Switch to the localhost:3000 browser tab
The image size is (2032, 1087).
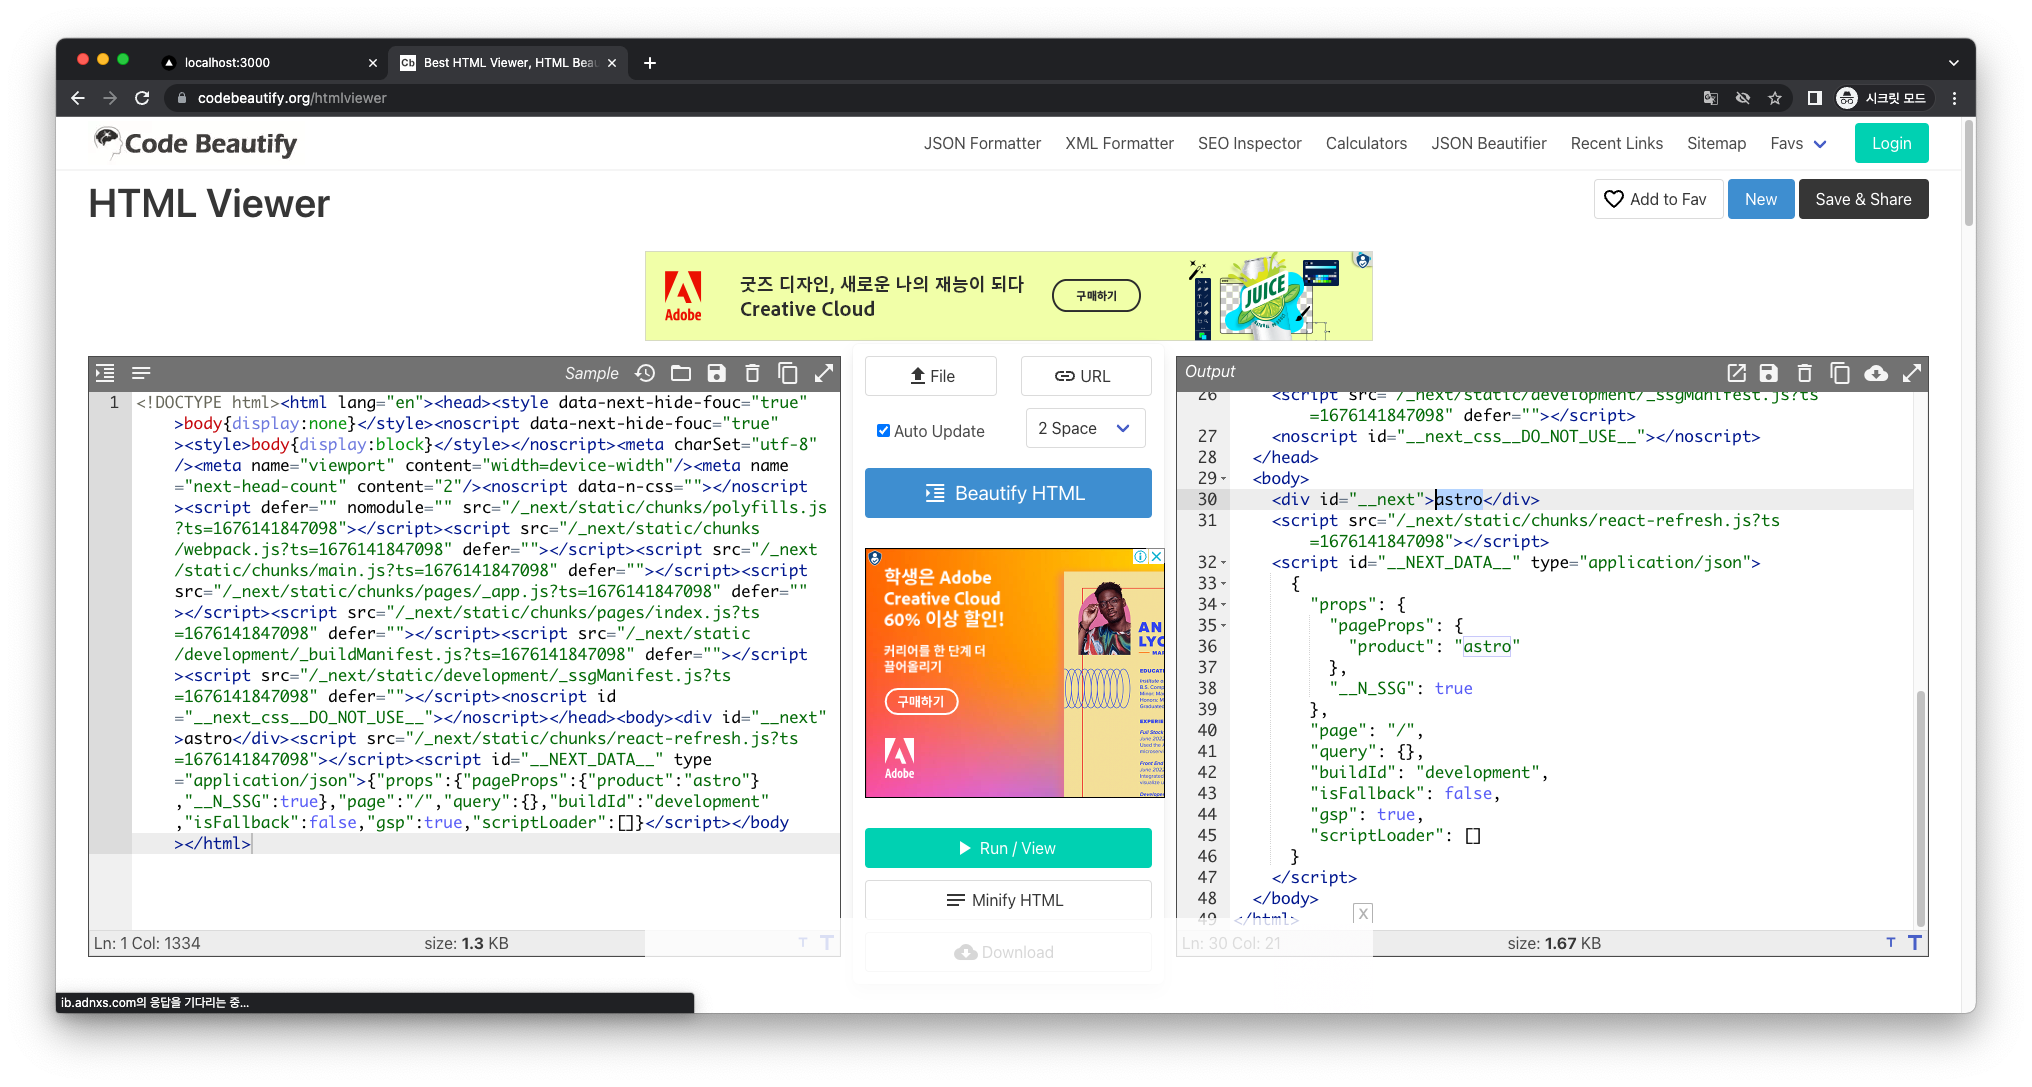pyautogui.click(x=228, y=62)
